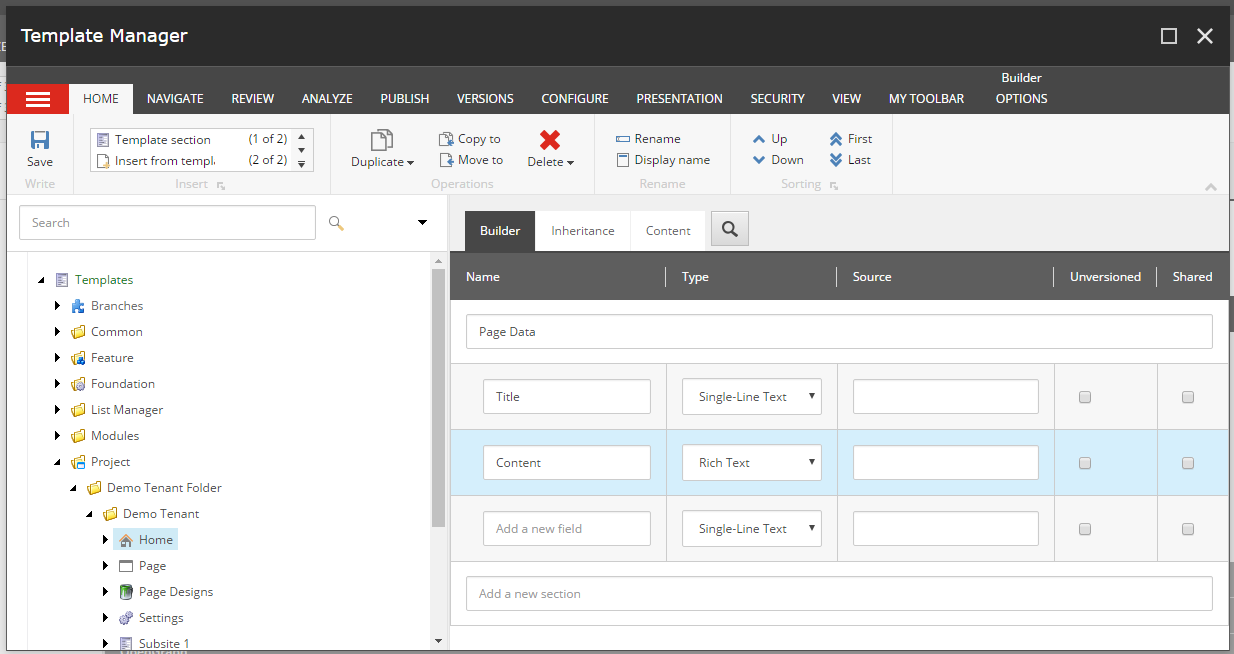This screenshot has width=1234, height=654.
Task: Select the Feature folder in tree
Action: [x=112, y=358]
